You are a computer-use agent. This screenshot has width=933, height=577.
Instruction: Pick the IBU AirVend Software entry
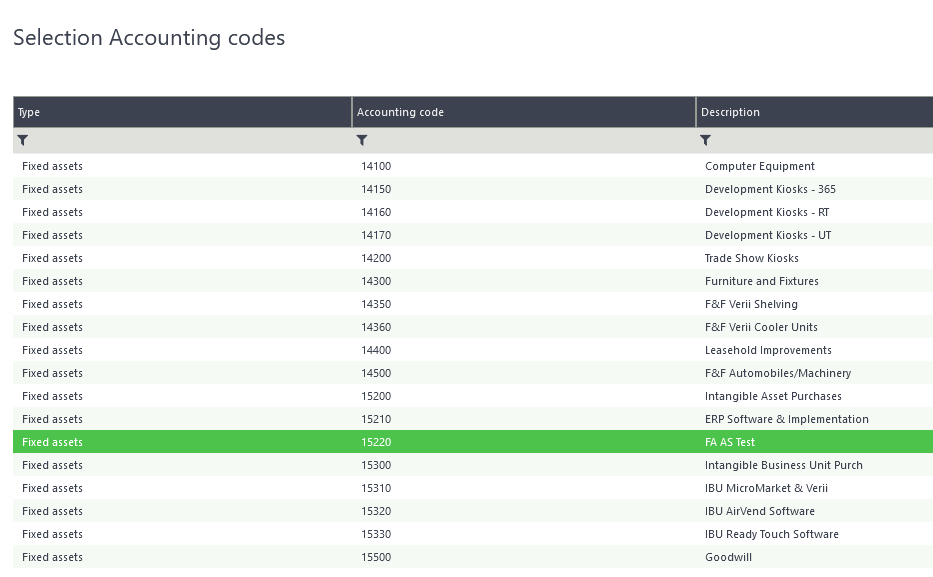pyautogui.click(x=759, y=511)
